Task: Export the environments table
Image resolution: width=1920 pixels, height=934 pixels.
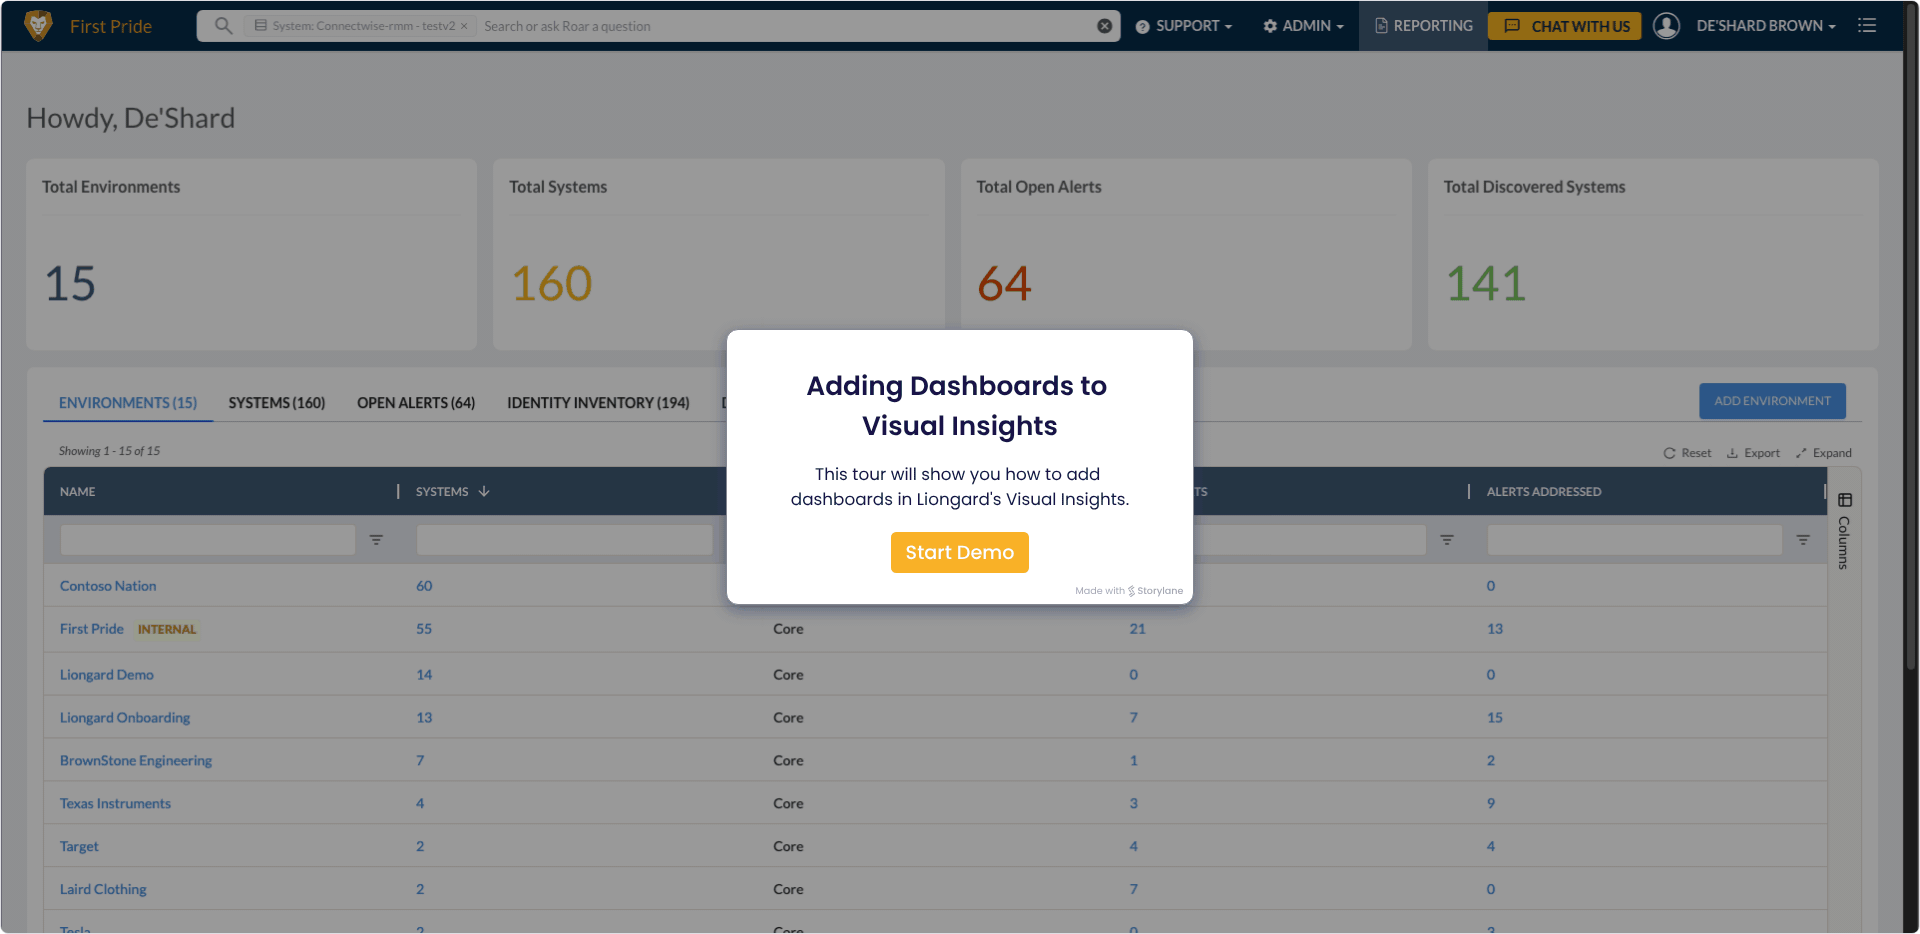Action: [1753, 453]
